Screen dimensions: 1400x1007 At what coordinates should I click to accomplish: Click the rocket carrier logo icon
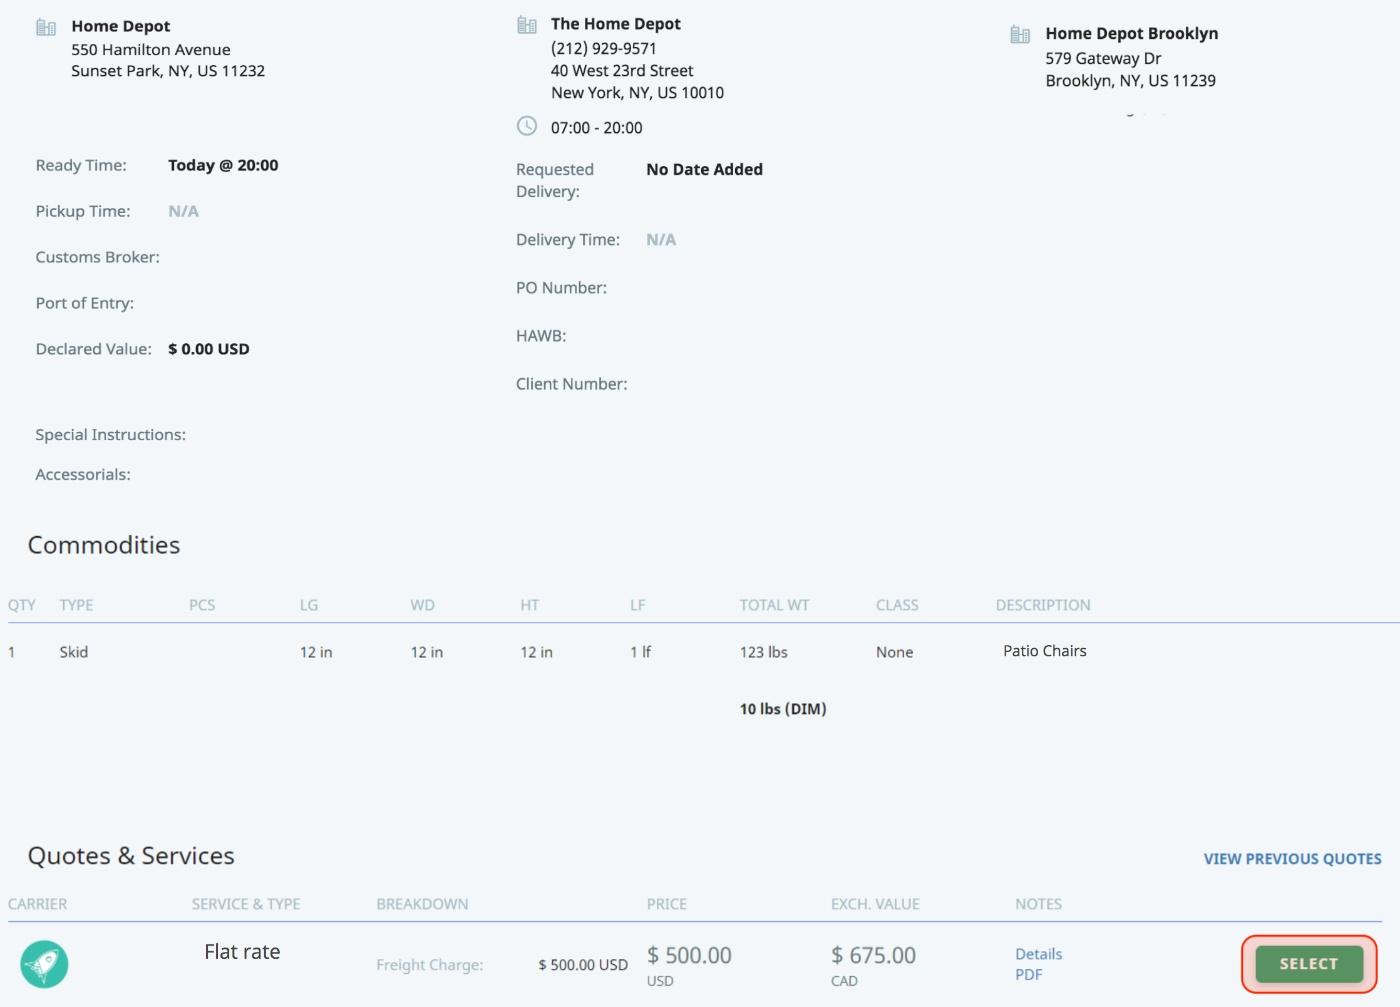click(x=44, y=964)
